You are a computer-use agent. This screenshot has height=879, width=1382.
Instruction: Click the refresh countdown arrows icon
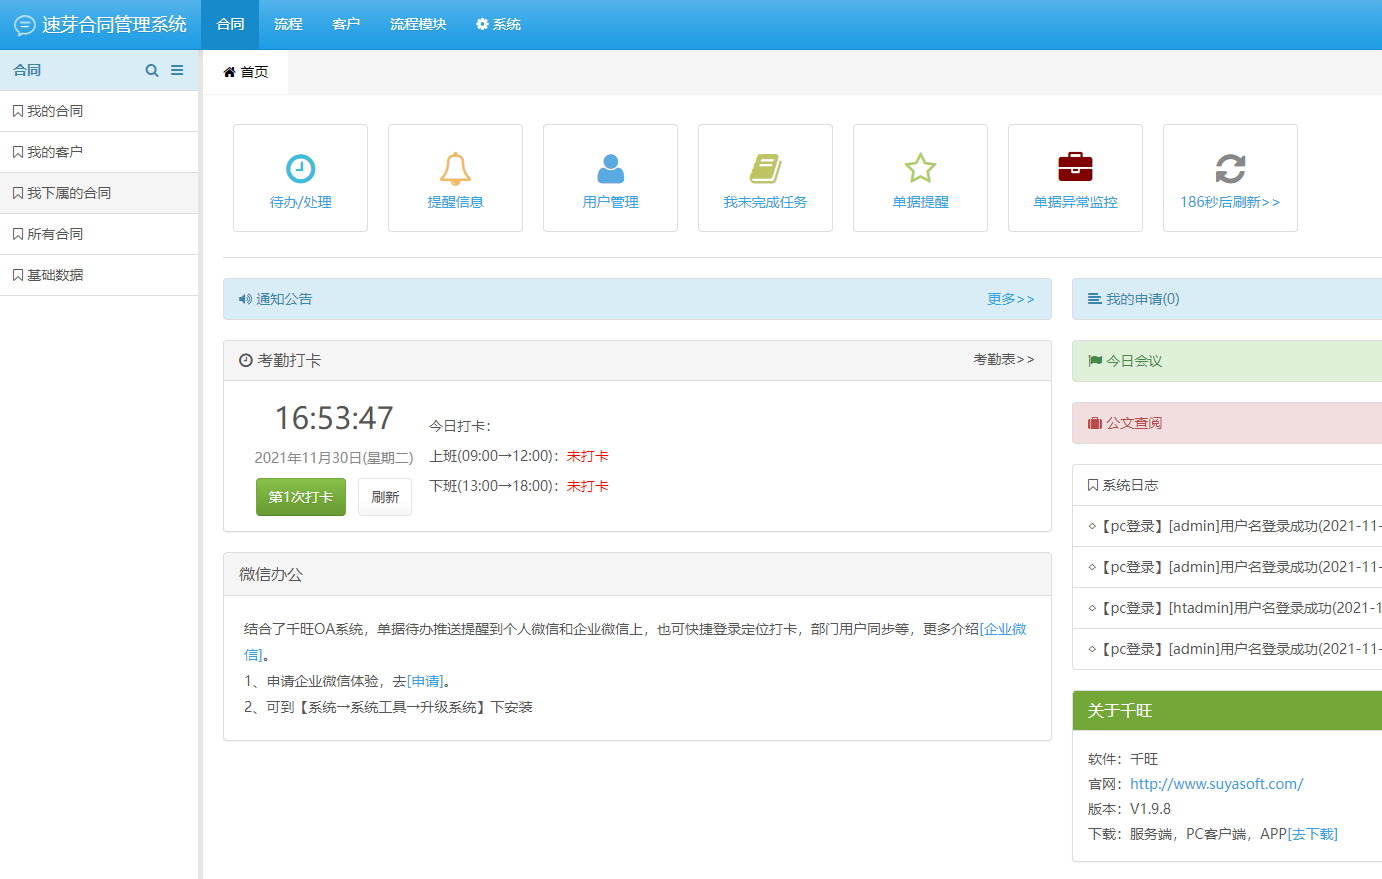(x=1230, y=169)
